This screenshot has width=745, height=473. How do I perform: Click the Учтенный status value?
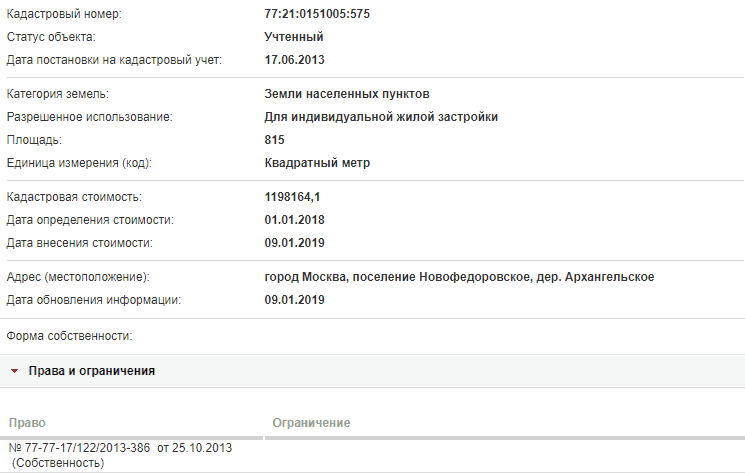[294, 37]
